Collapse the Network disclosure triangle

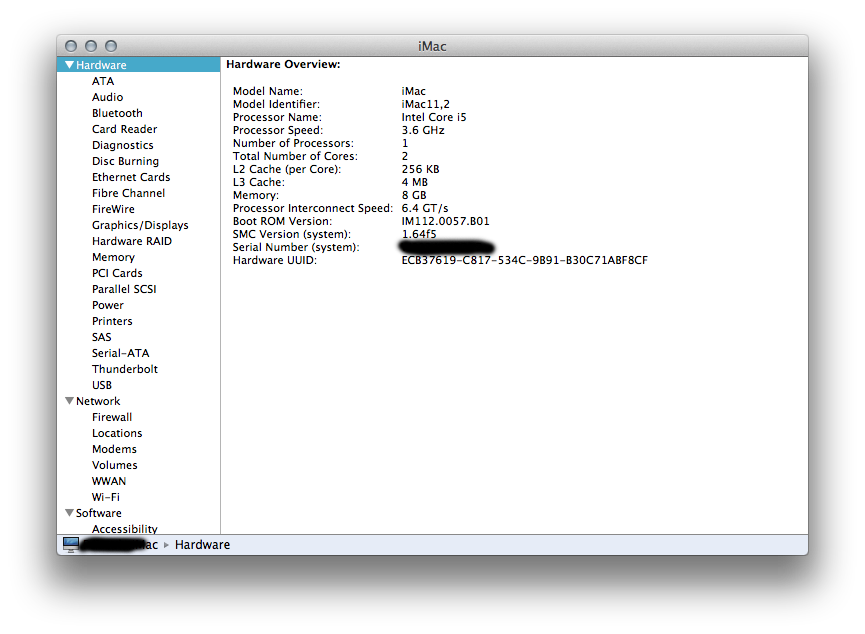click(x=70, y=401)
